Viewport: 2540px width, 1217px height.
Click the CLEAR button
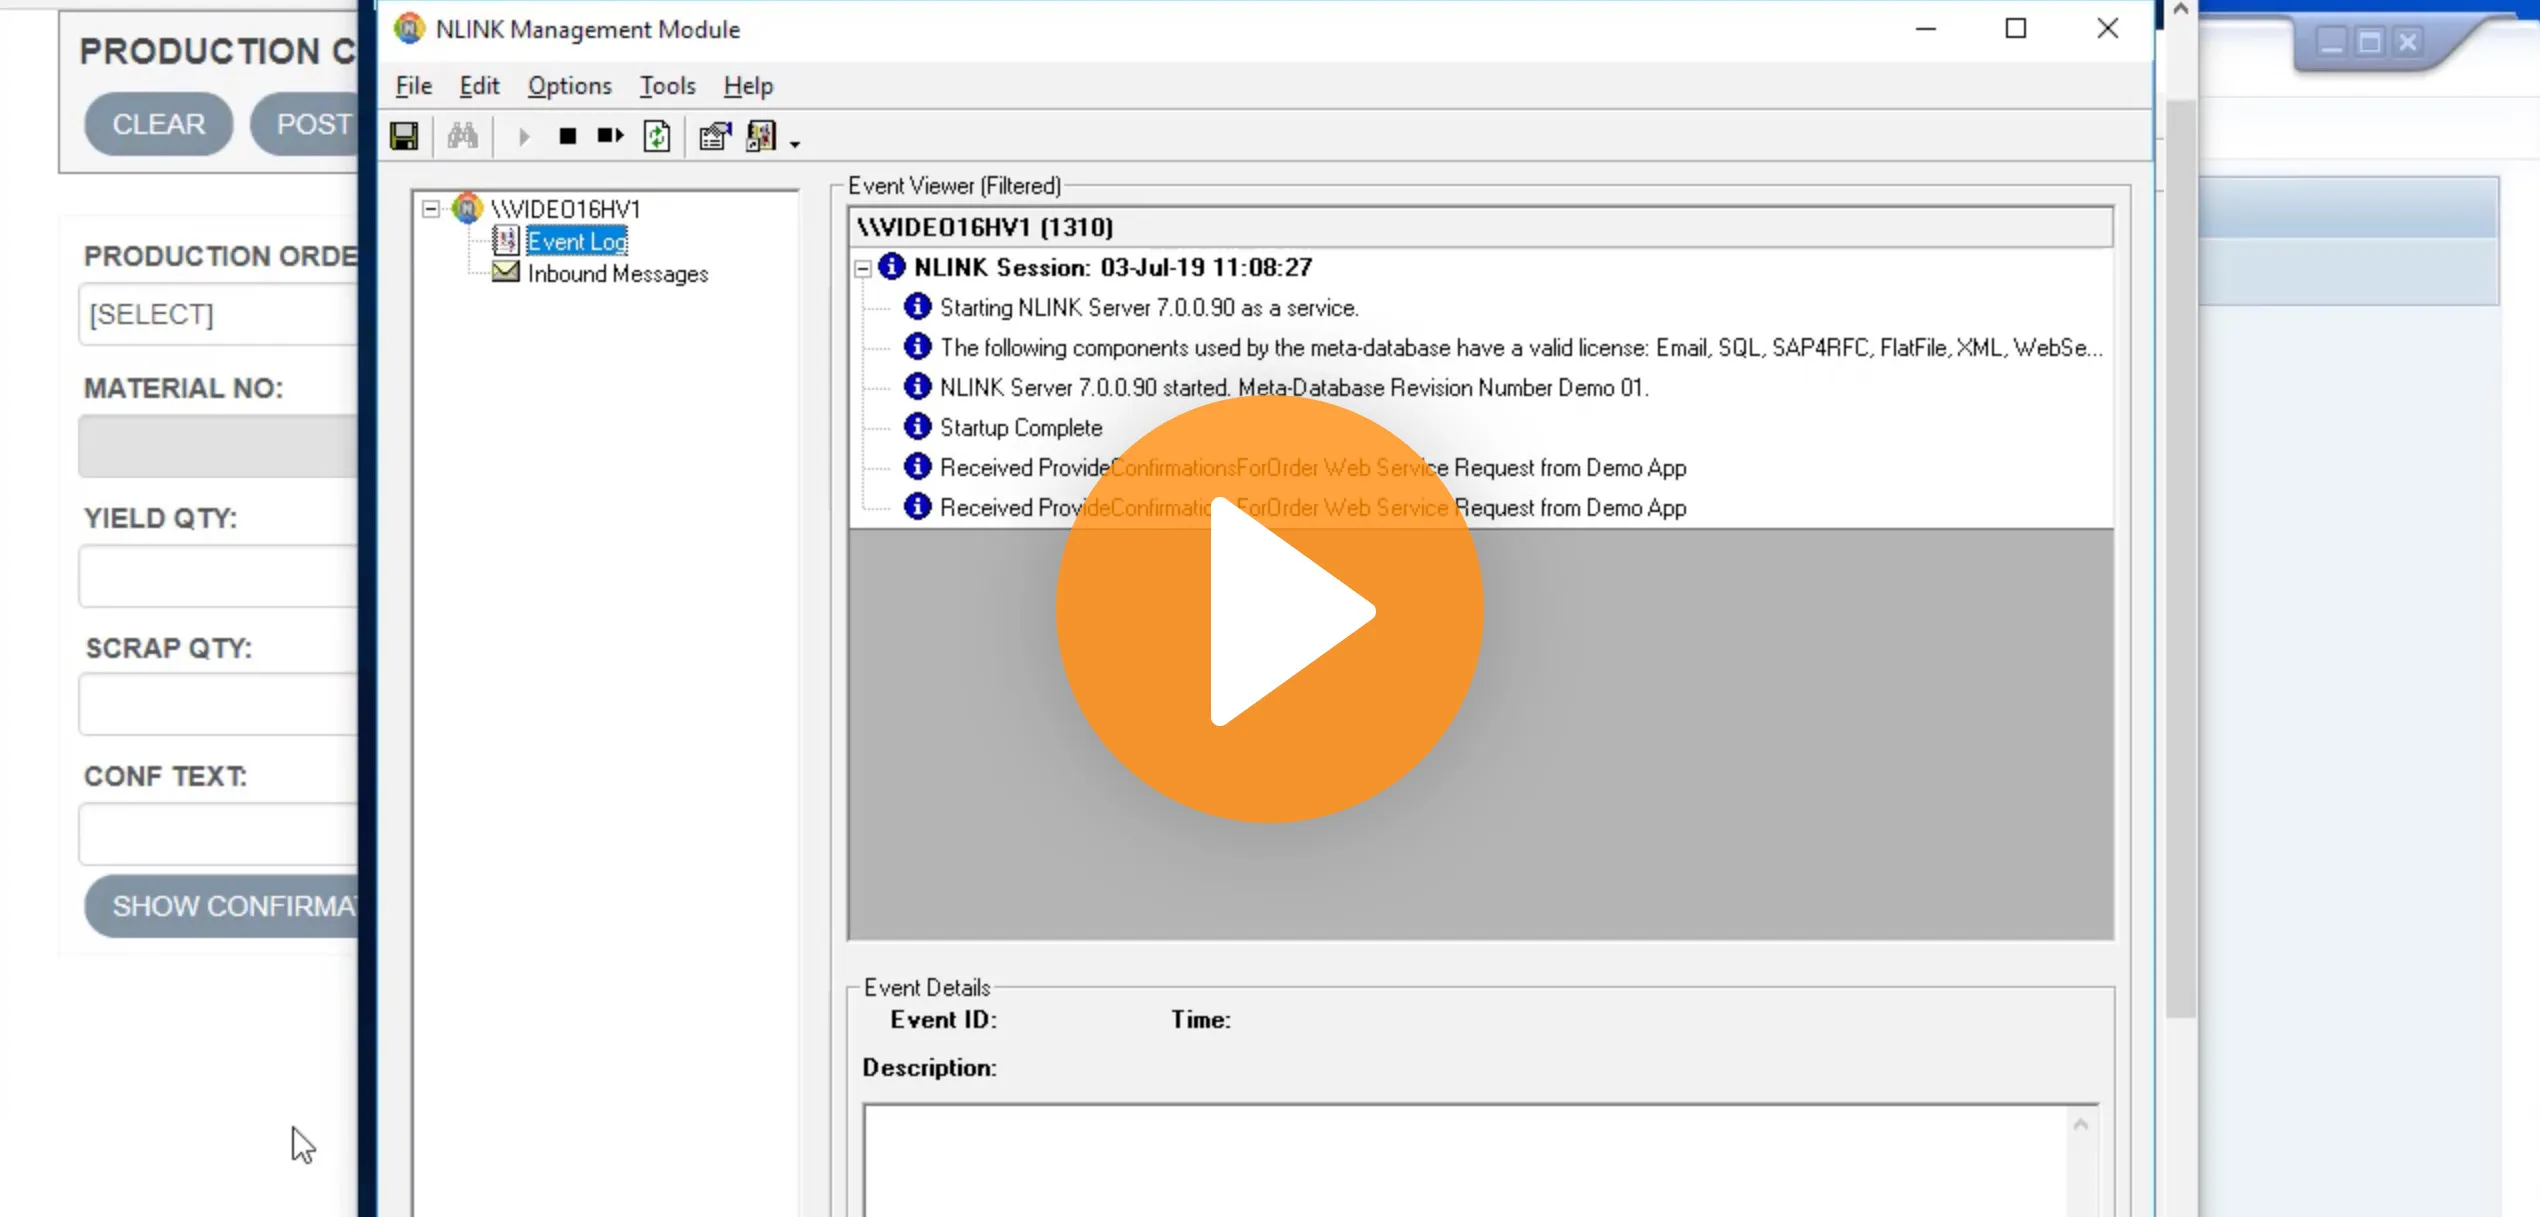point(159,124)
